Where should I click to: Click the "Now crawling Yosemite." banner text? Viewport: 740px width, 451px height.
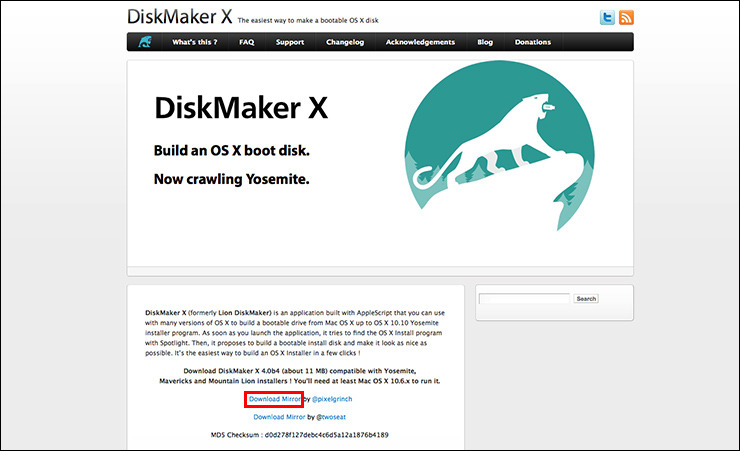(x=231, y=179)
